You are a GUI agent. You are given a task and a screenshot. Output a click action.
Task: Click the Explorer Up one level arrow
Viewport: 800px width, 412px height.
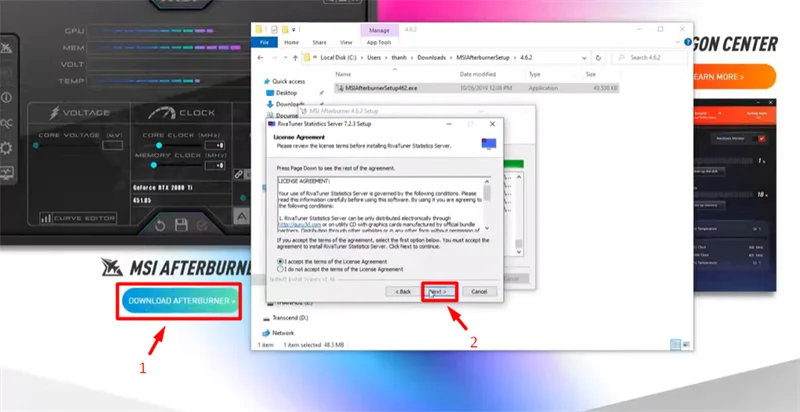pos(295,58)
